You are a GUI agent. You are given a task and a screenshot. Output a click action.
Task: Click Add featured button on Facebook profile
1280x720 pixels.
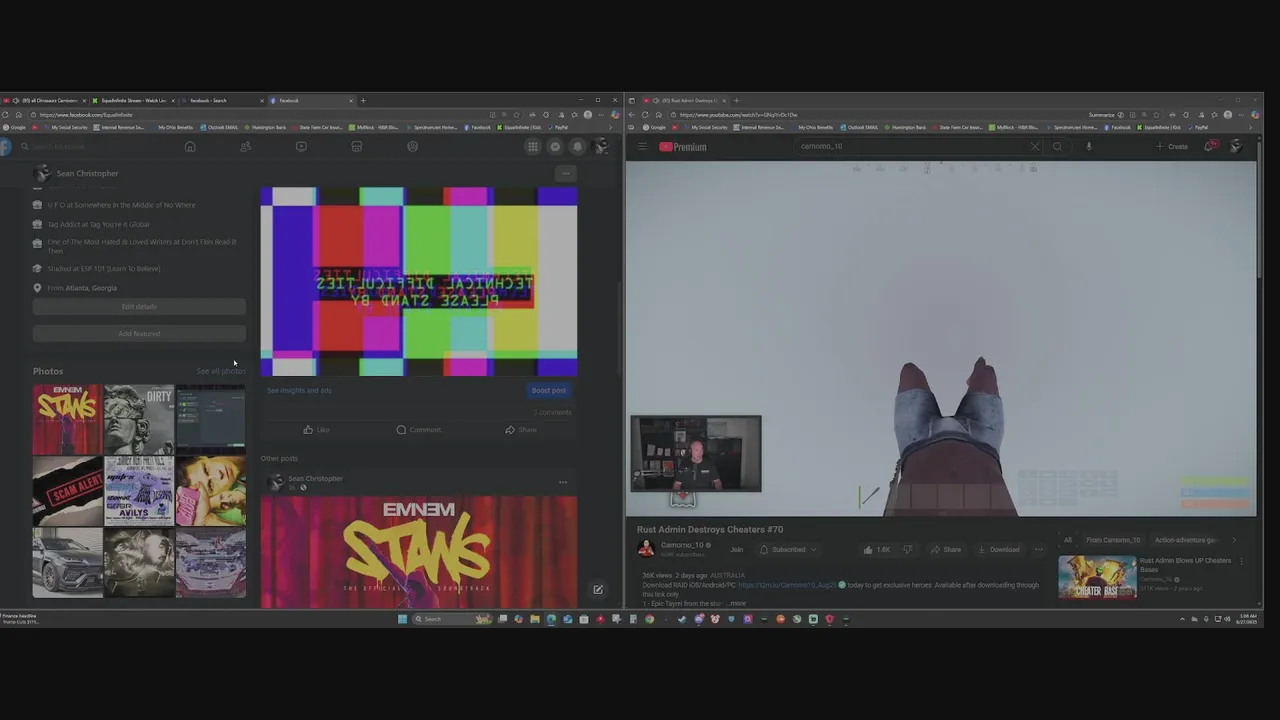[x=139, y=334]
